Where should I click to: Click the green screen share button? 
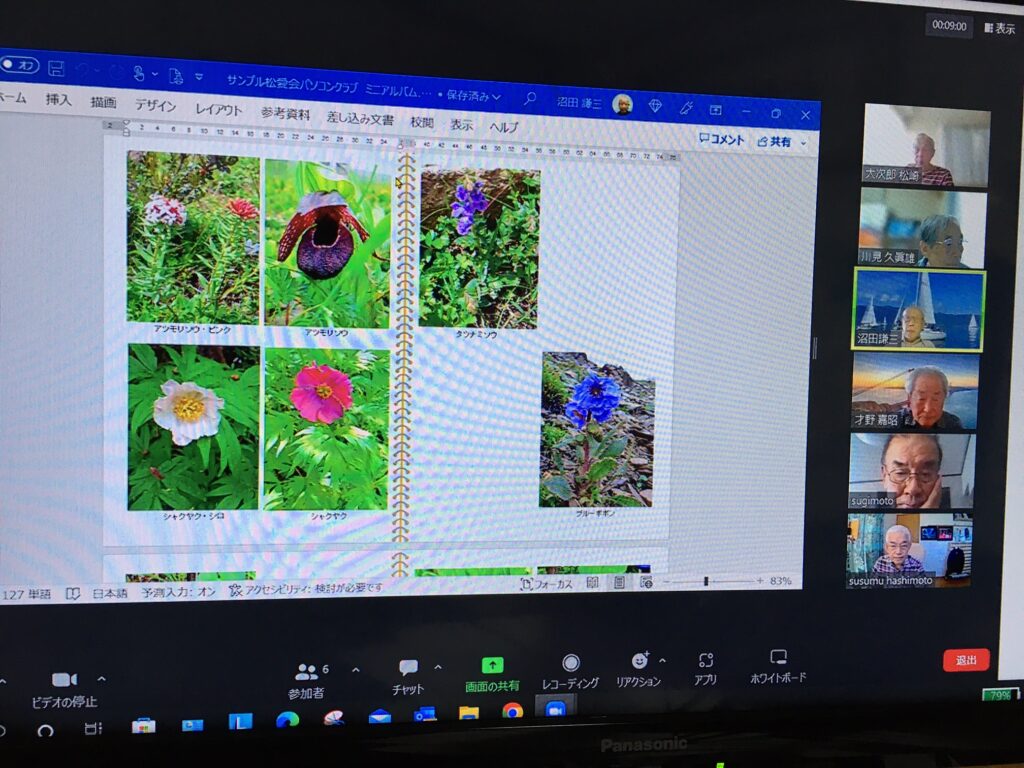point(492,674)
